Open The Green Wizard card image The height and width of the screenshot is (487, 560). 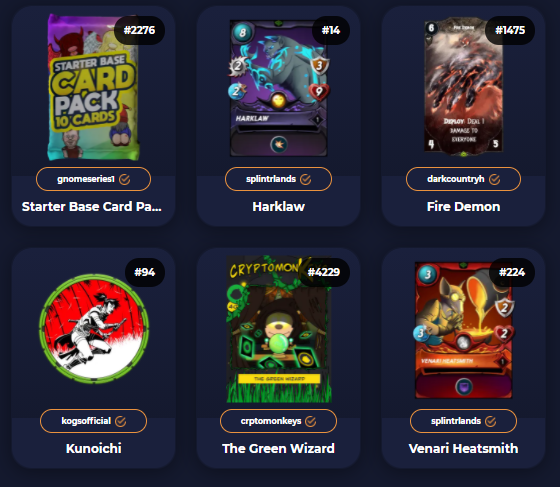tap(279, 329)
